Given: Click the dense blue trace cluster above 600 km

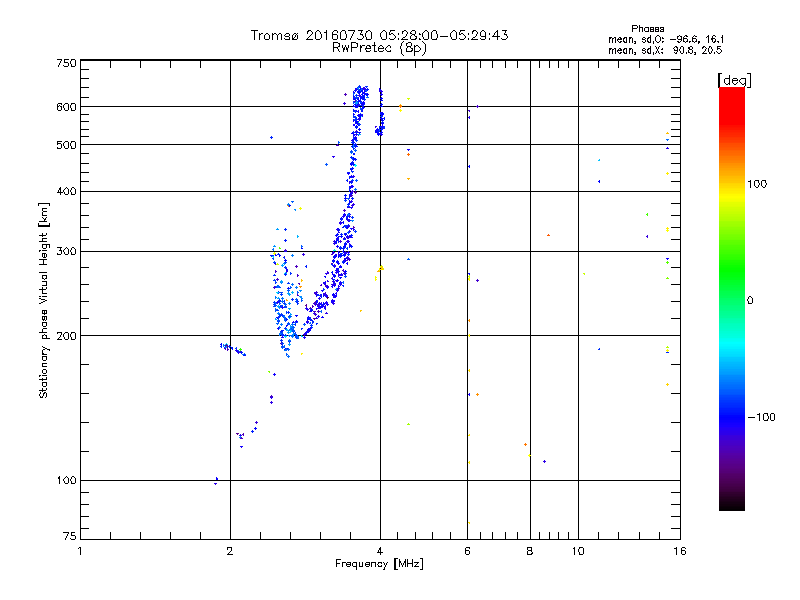Looking at the screenshot, I should (x=360, y=97).
